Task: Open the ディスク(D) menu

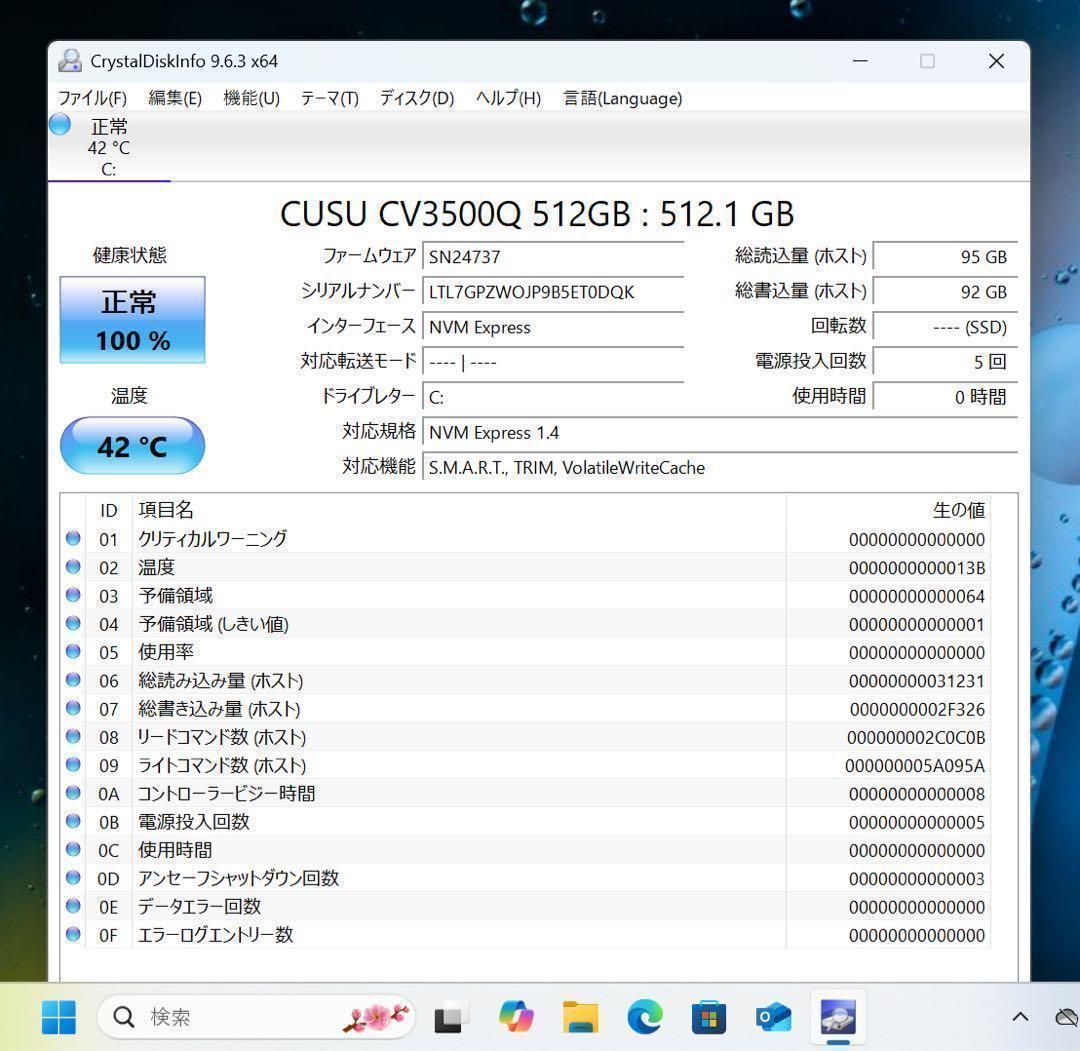Action: click(415, 98)
